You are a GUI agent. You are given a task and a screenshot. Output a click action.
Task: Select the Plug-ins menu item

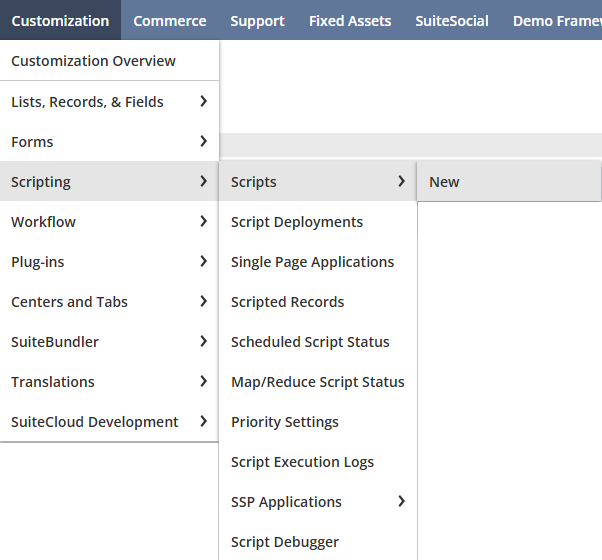109,262
